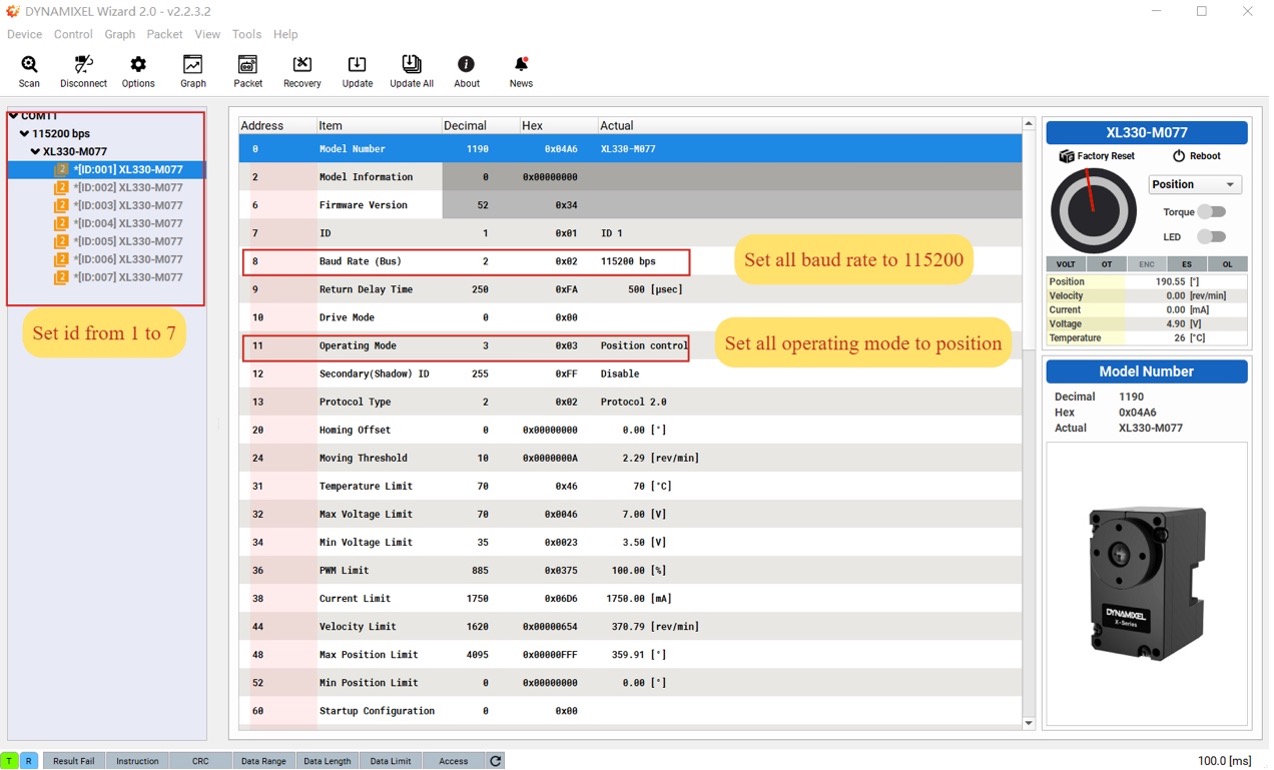1274x770 pixels.
Task: Click the Result Fail status button
Action: pyautogui.click(x=73, y=761)
